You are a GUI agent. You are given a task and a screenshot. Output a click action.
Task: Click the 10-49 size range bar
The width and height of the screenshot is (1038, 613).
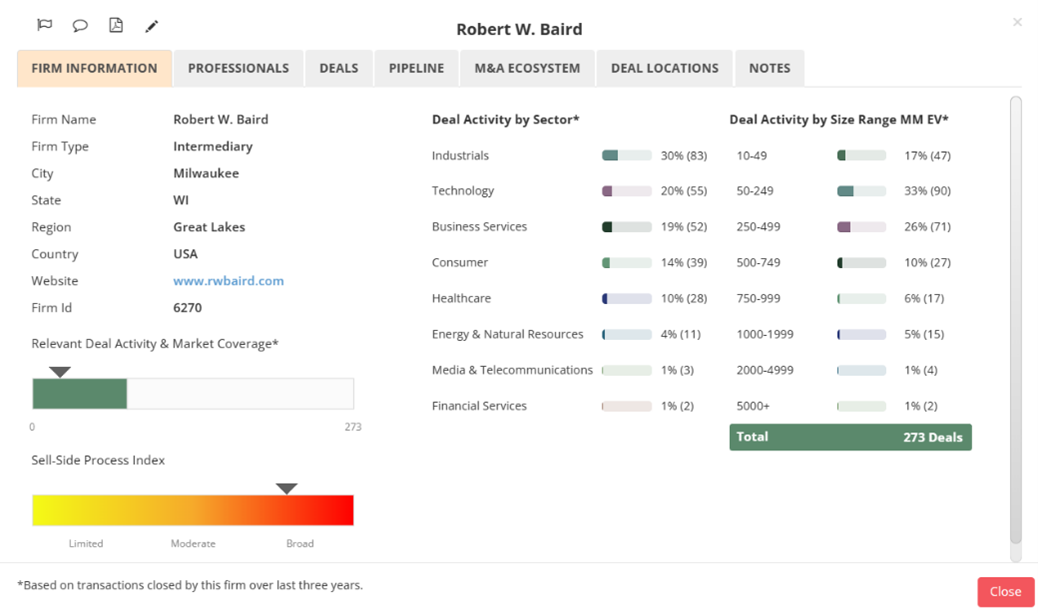[862, 156]
